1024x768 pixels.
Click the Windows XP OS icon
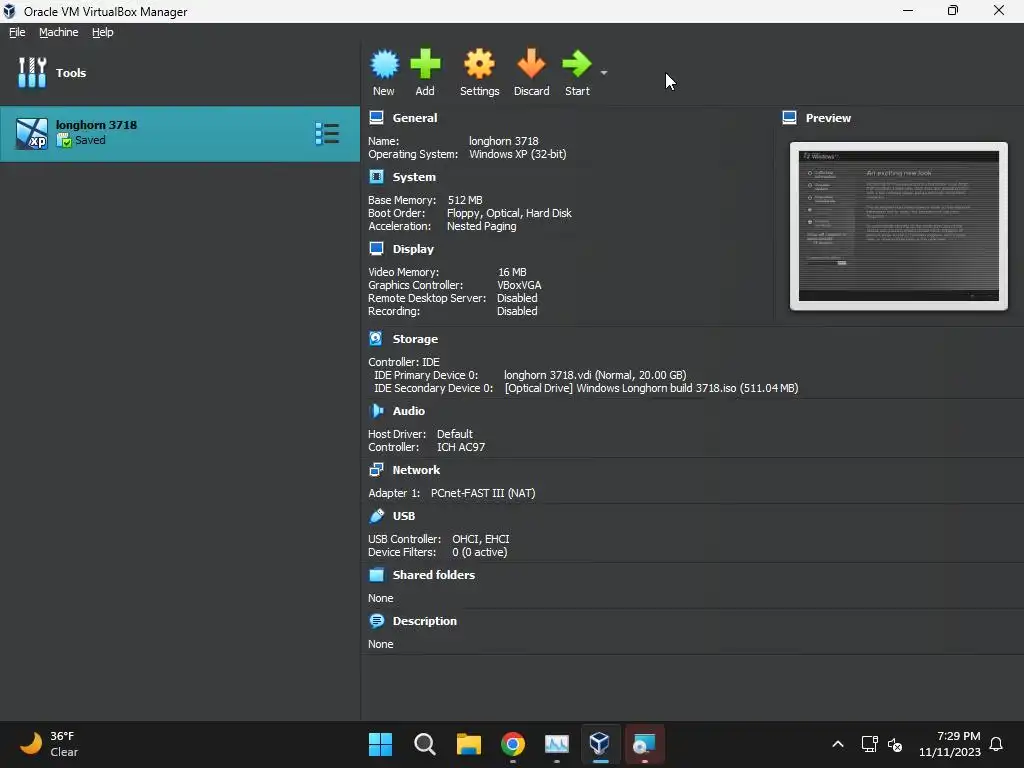point(32,134)
